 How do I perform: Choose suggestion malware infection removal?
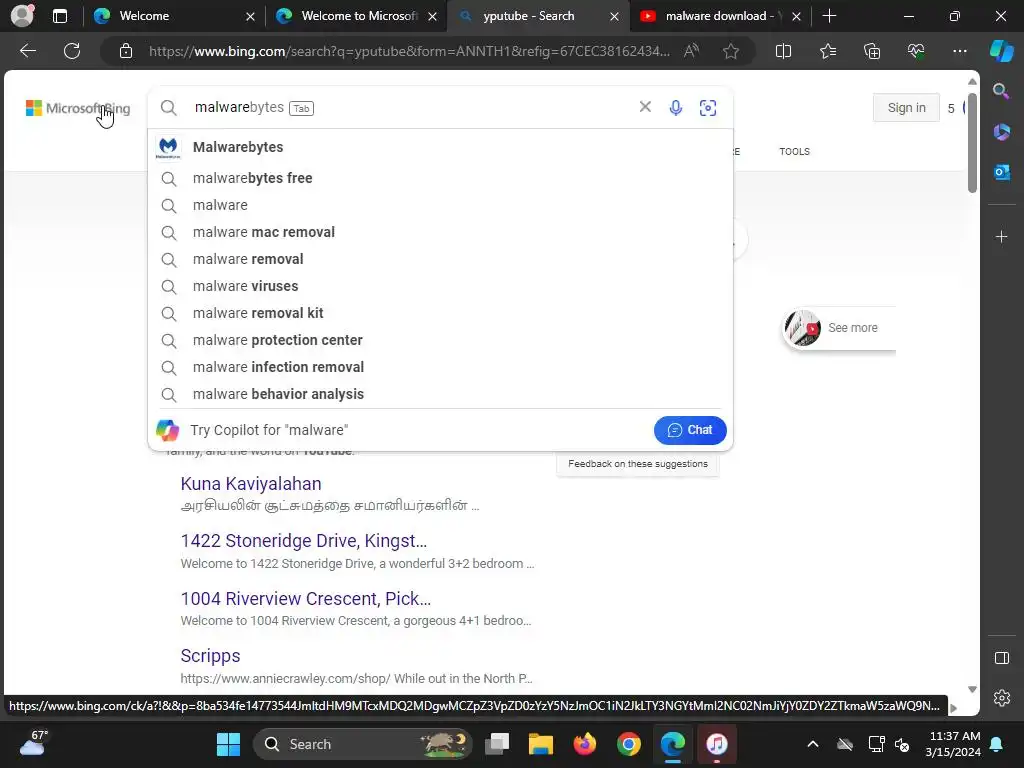pos(441,367)
